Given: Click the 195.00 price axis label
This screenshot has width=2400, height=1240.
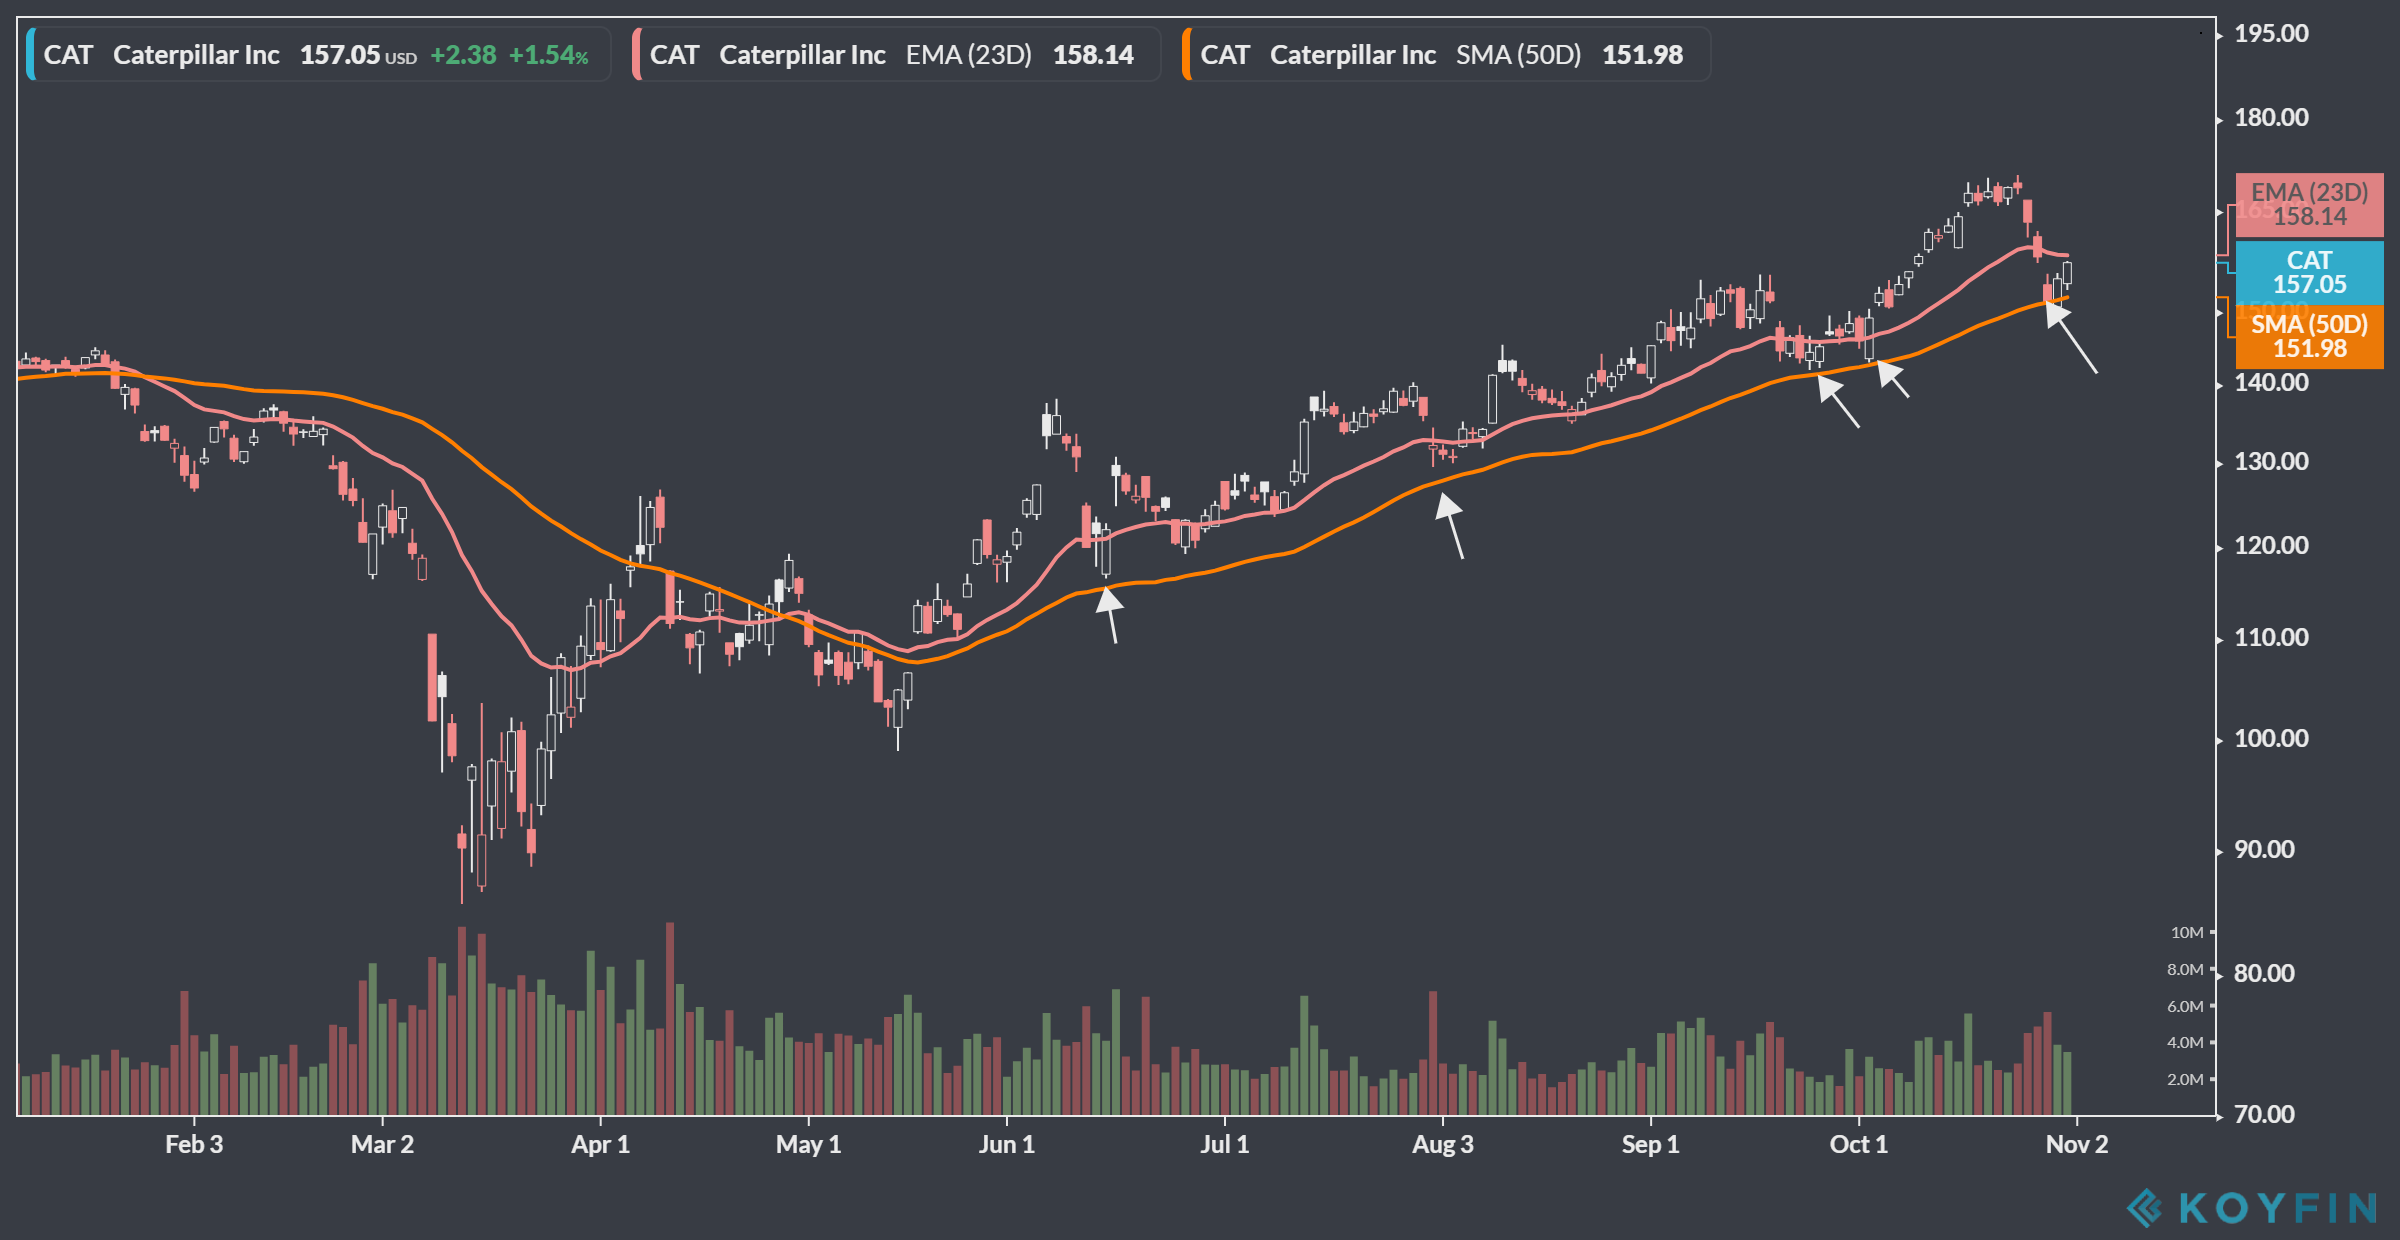Looking at the screenshot, I should coord(2271,34).
